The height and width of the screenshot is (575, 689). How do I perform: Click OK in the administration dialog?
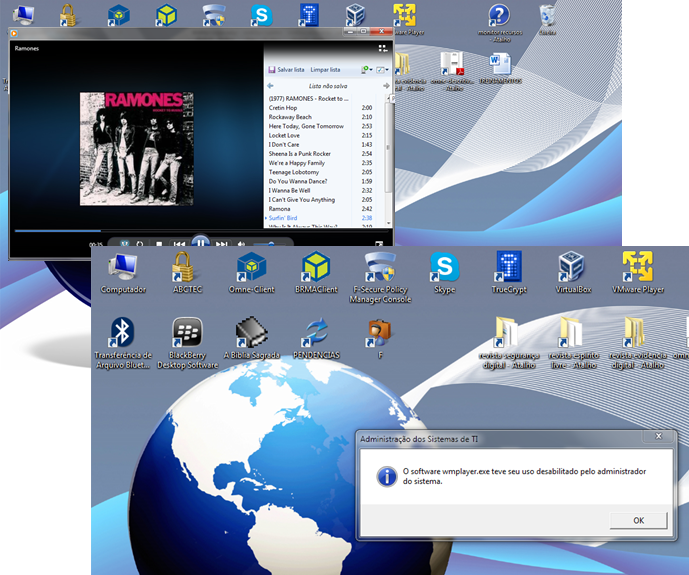(638, 520)
